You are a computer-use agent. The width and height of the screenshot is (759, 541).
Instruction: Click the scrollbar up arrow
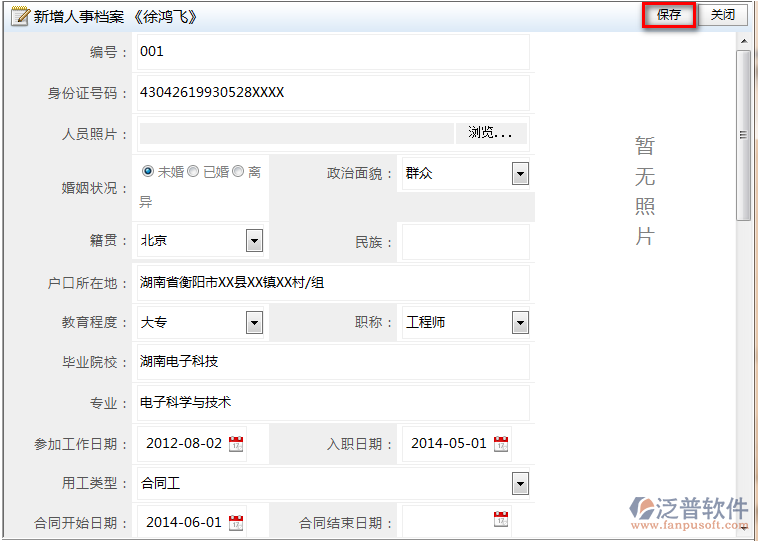(744, 41)
